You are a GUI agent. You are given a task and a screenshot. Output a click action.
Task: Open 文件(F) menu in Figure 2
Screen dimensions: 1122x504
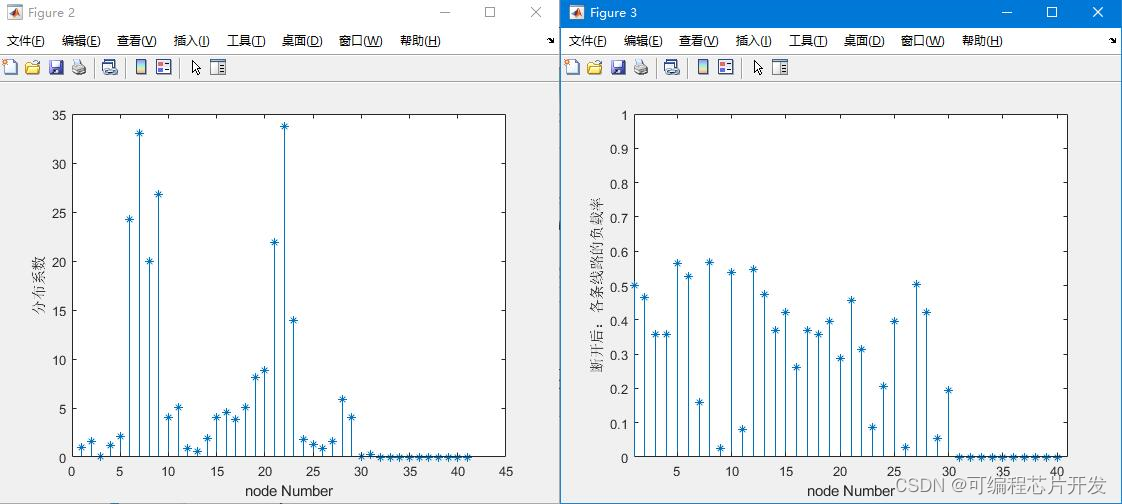tap(25, 41)
